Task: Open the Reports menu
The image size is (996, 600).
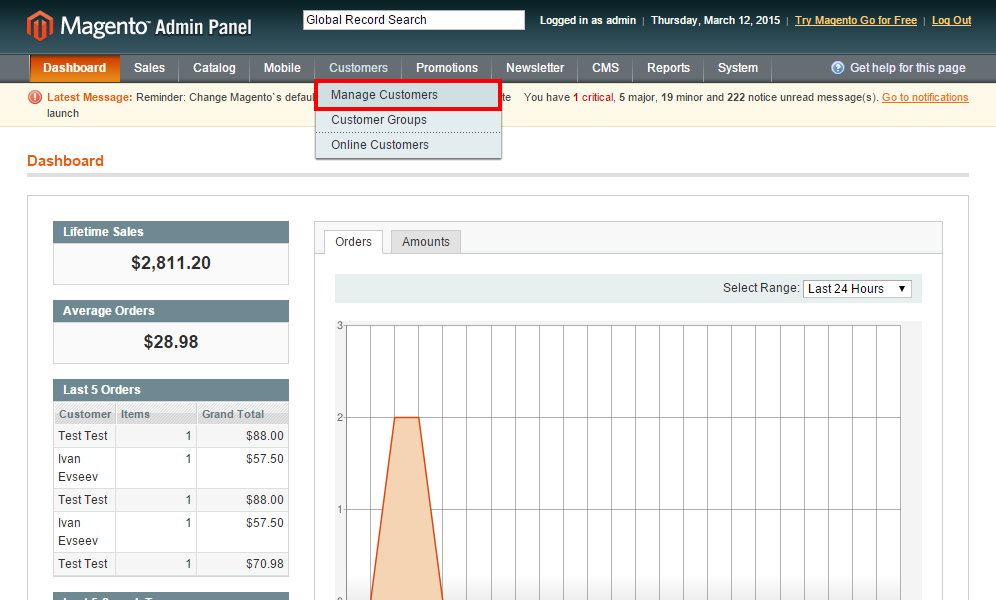Action: pos(668,68)
